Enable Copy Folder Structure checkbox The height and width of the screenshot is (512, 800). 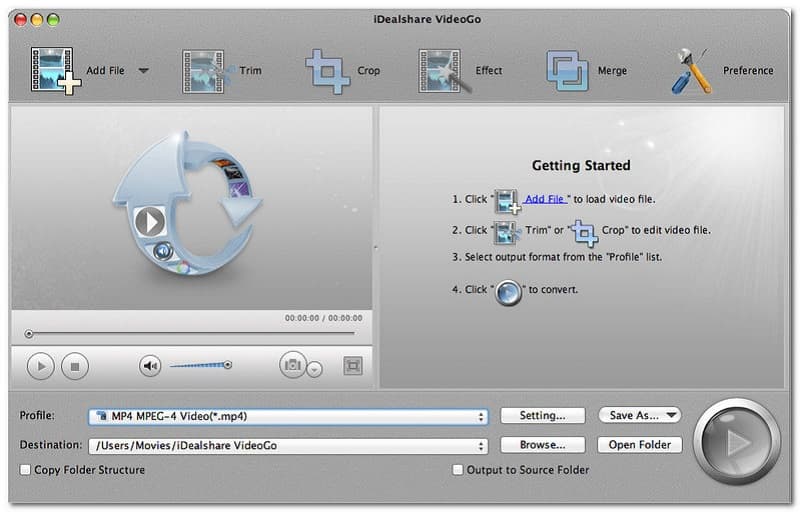[x=25, y=470]
